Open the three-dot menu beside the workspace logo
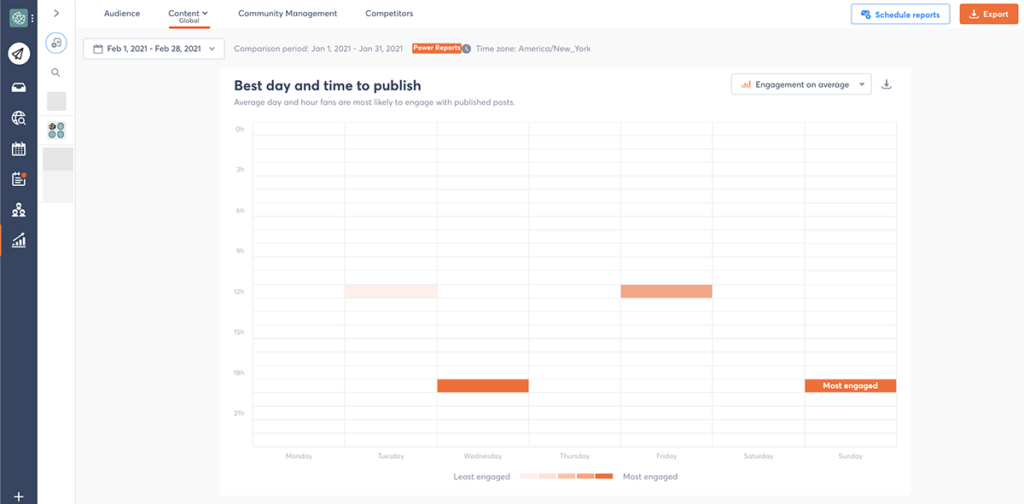The width and height of the screenshot is (1024, 504). tap(33, 18)
